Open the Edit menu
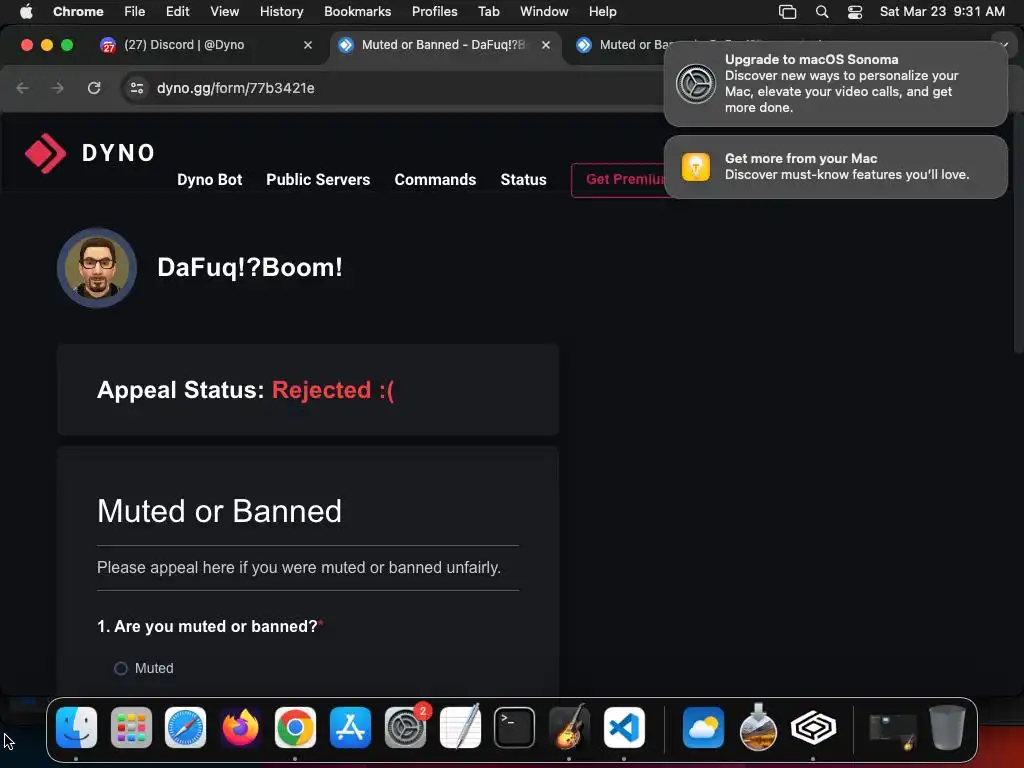 pos(177,12)
